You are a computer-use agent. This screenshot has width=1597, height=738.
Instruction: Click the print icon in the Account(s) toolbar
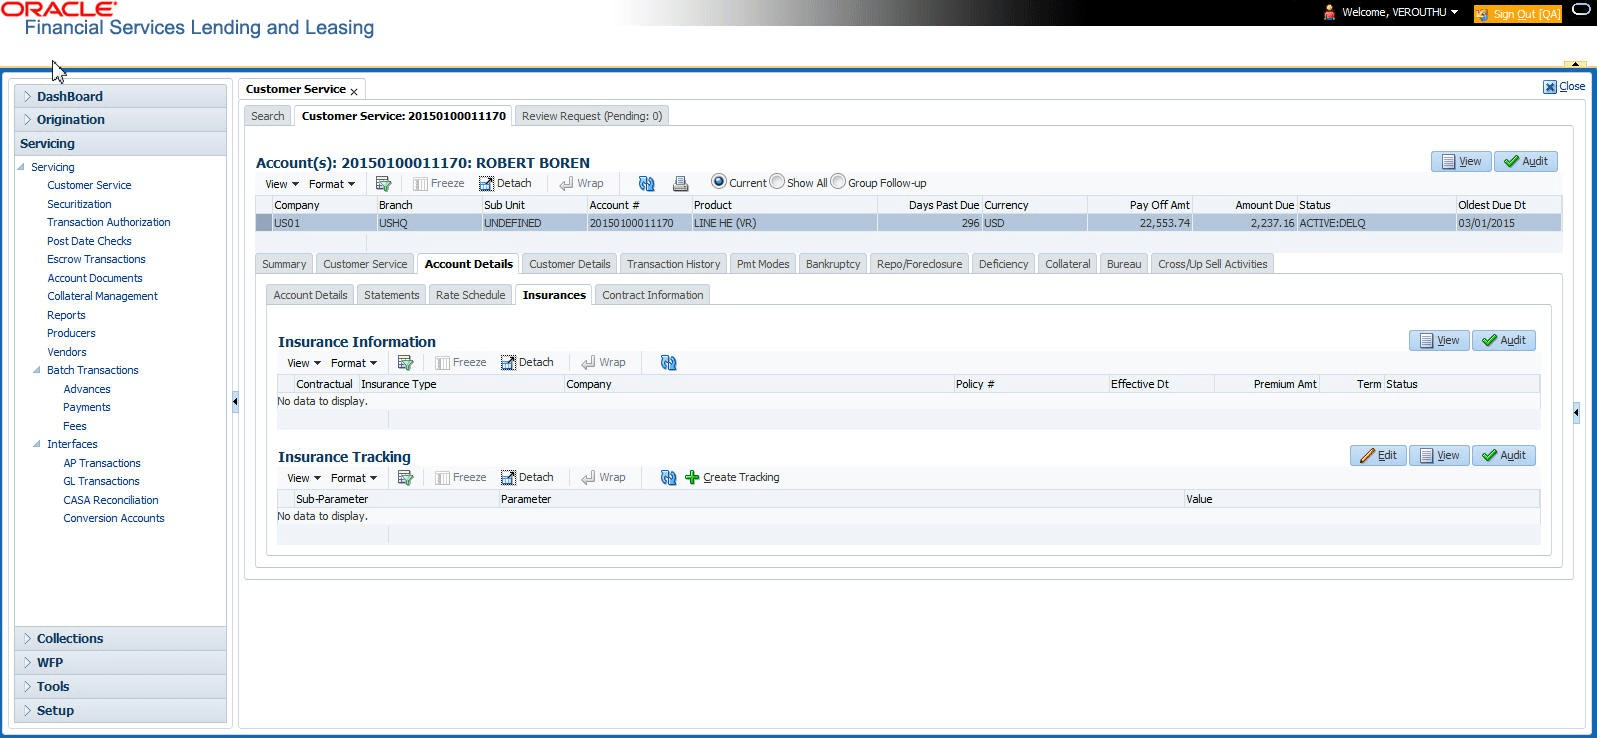pos(681,184)
